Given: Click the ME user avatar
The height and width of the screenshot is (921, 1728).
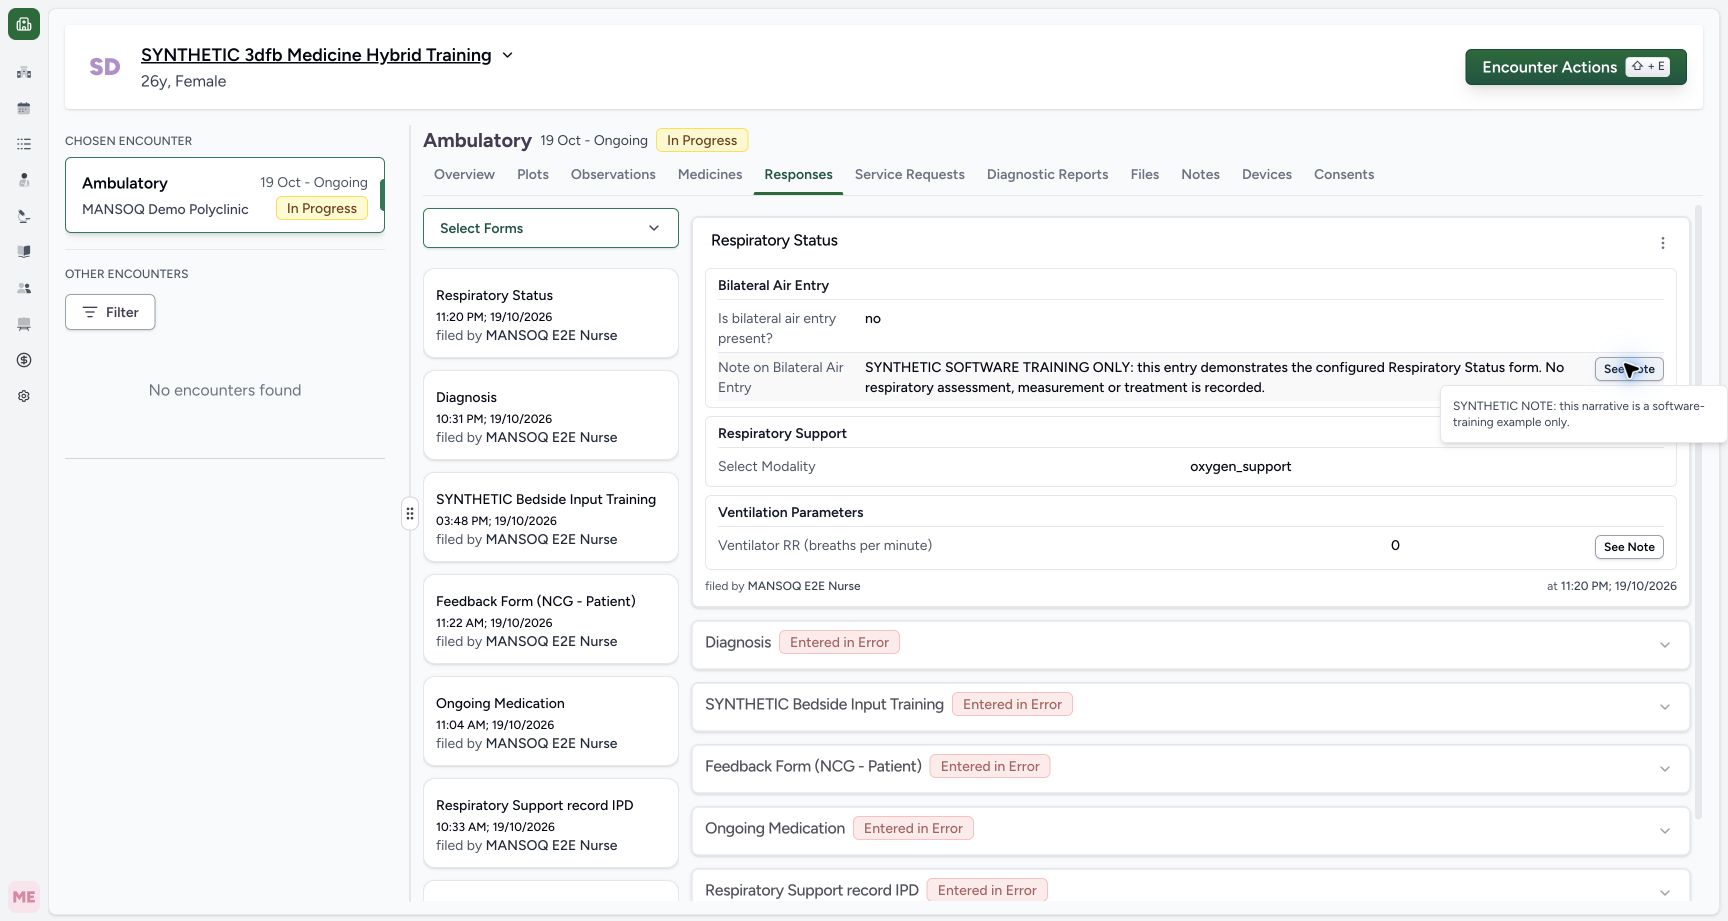Looking at the screenshot, I should click(x=24, y=897).
